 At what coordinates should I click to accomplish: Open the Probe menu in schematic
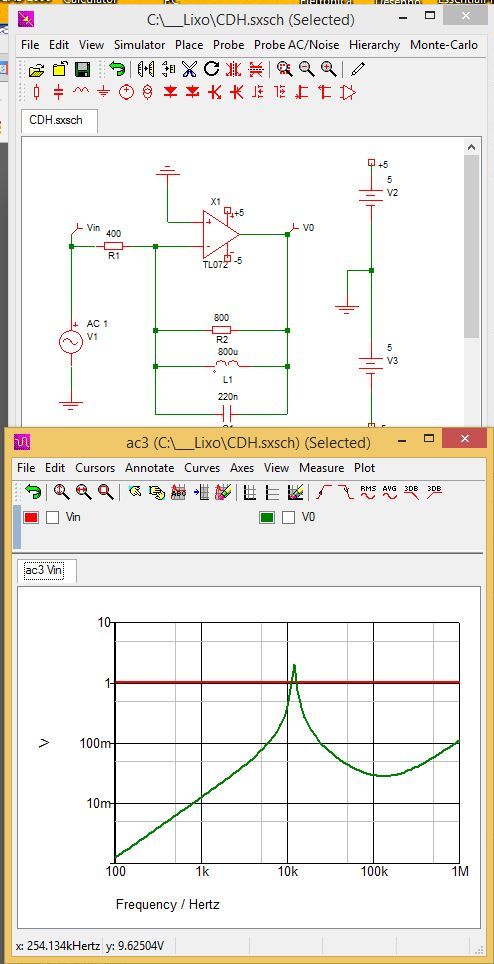(x=229, y=45)
